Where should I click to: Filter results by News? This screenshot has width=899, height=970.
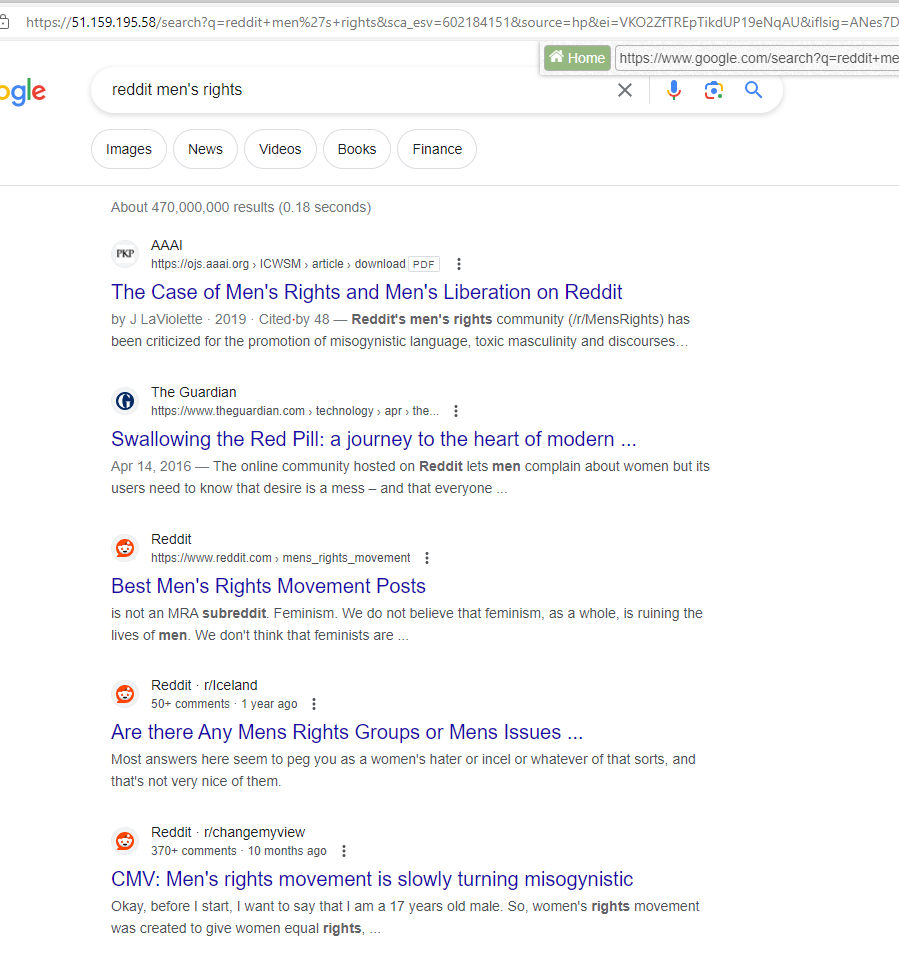pyautogui.click(x=205, y=149)
